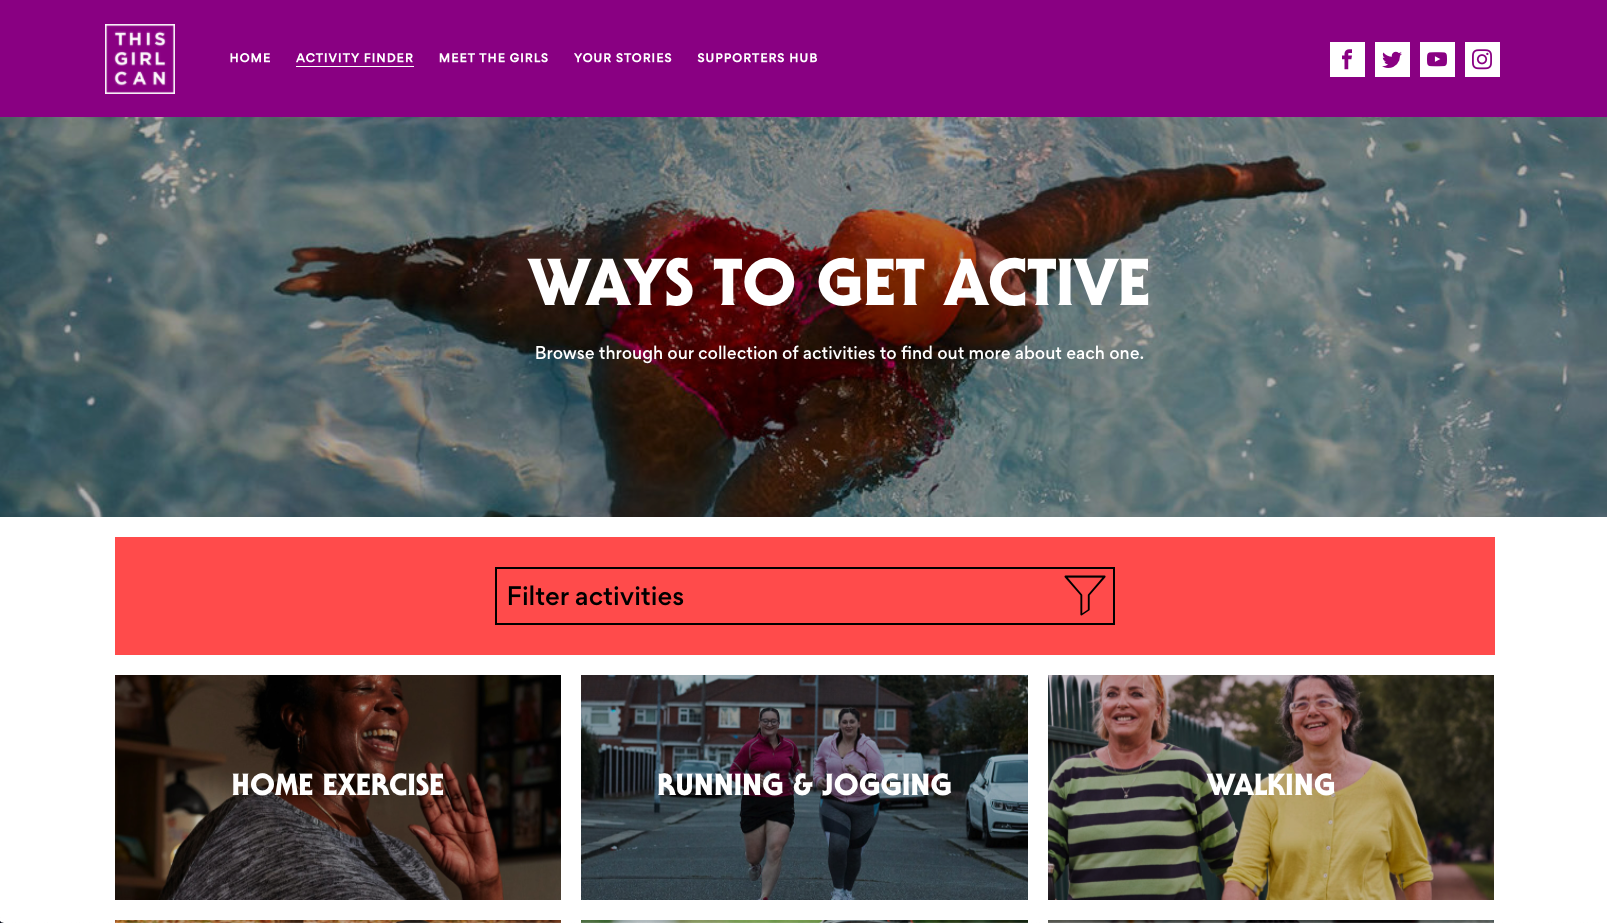Go to the Home menu item
The width and height of the screenshot is (1607, 923).
click(x=250, y=58)
